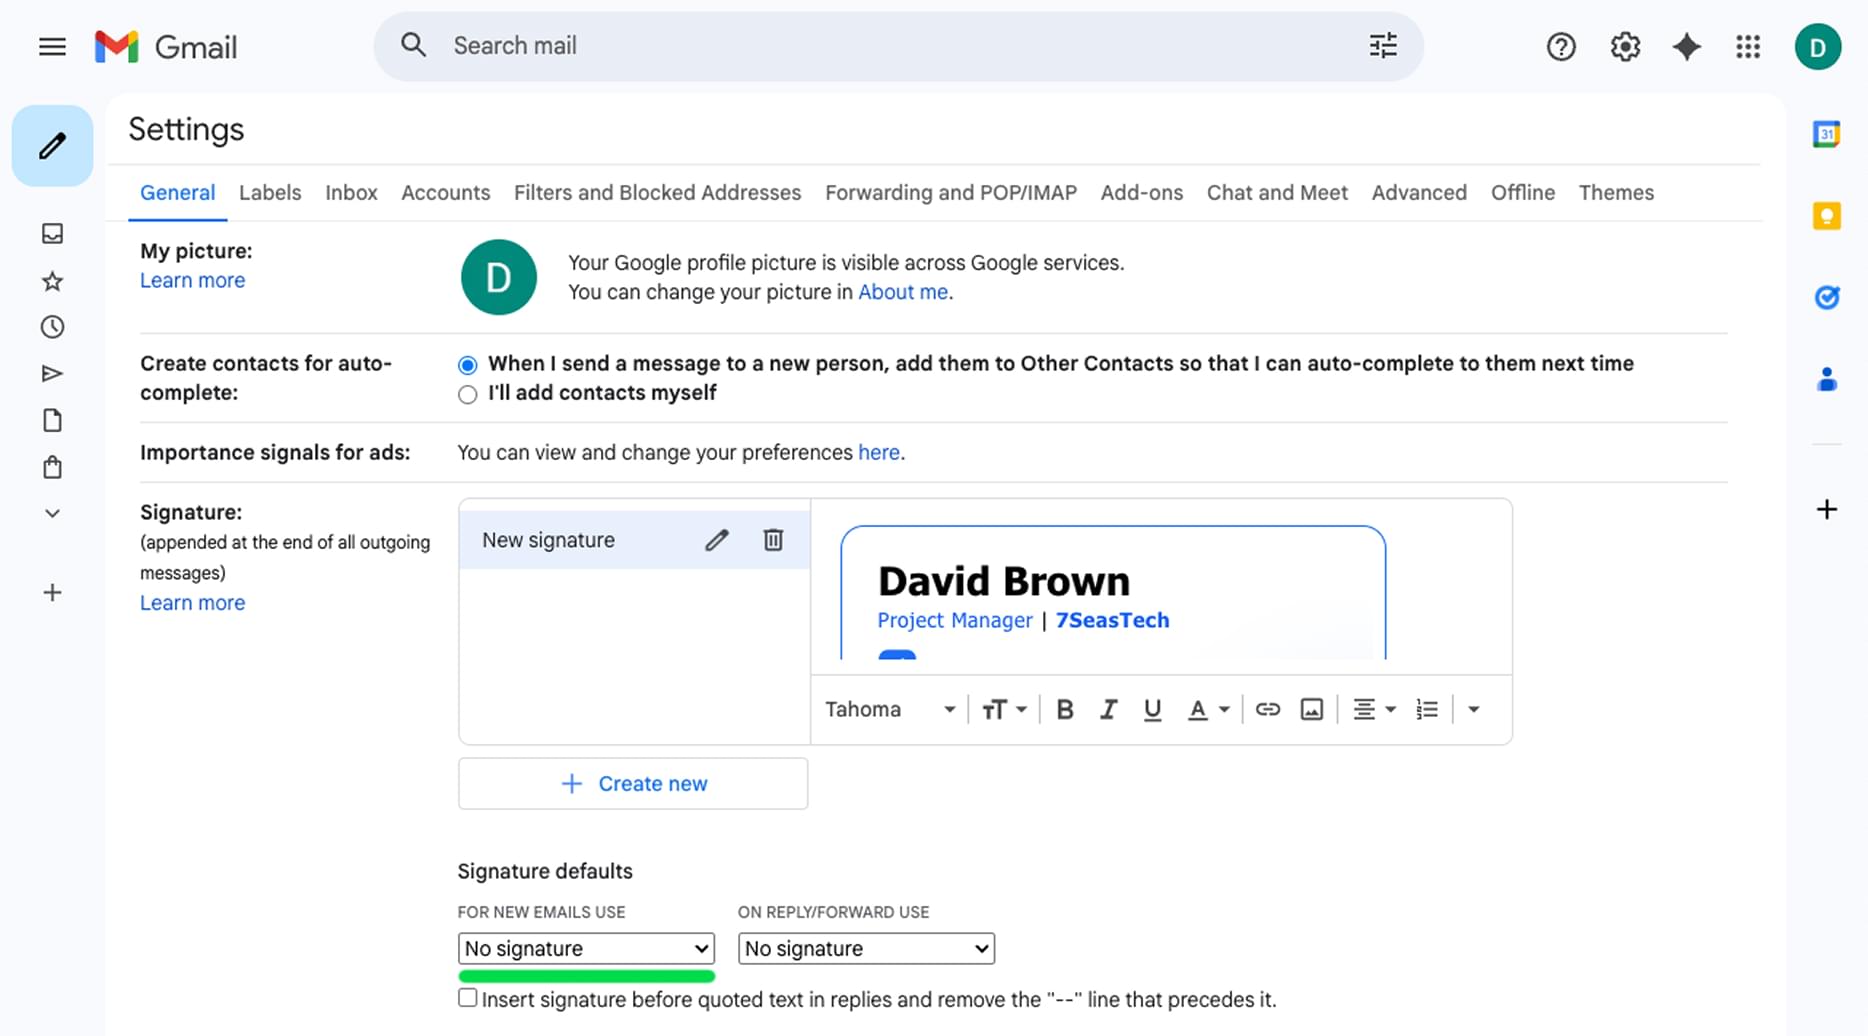1868x1036 pixels.
Task: Click Learn more under Signature
Action: click(192, 603)
